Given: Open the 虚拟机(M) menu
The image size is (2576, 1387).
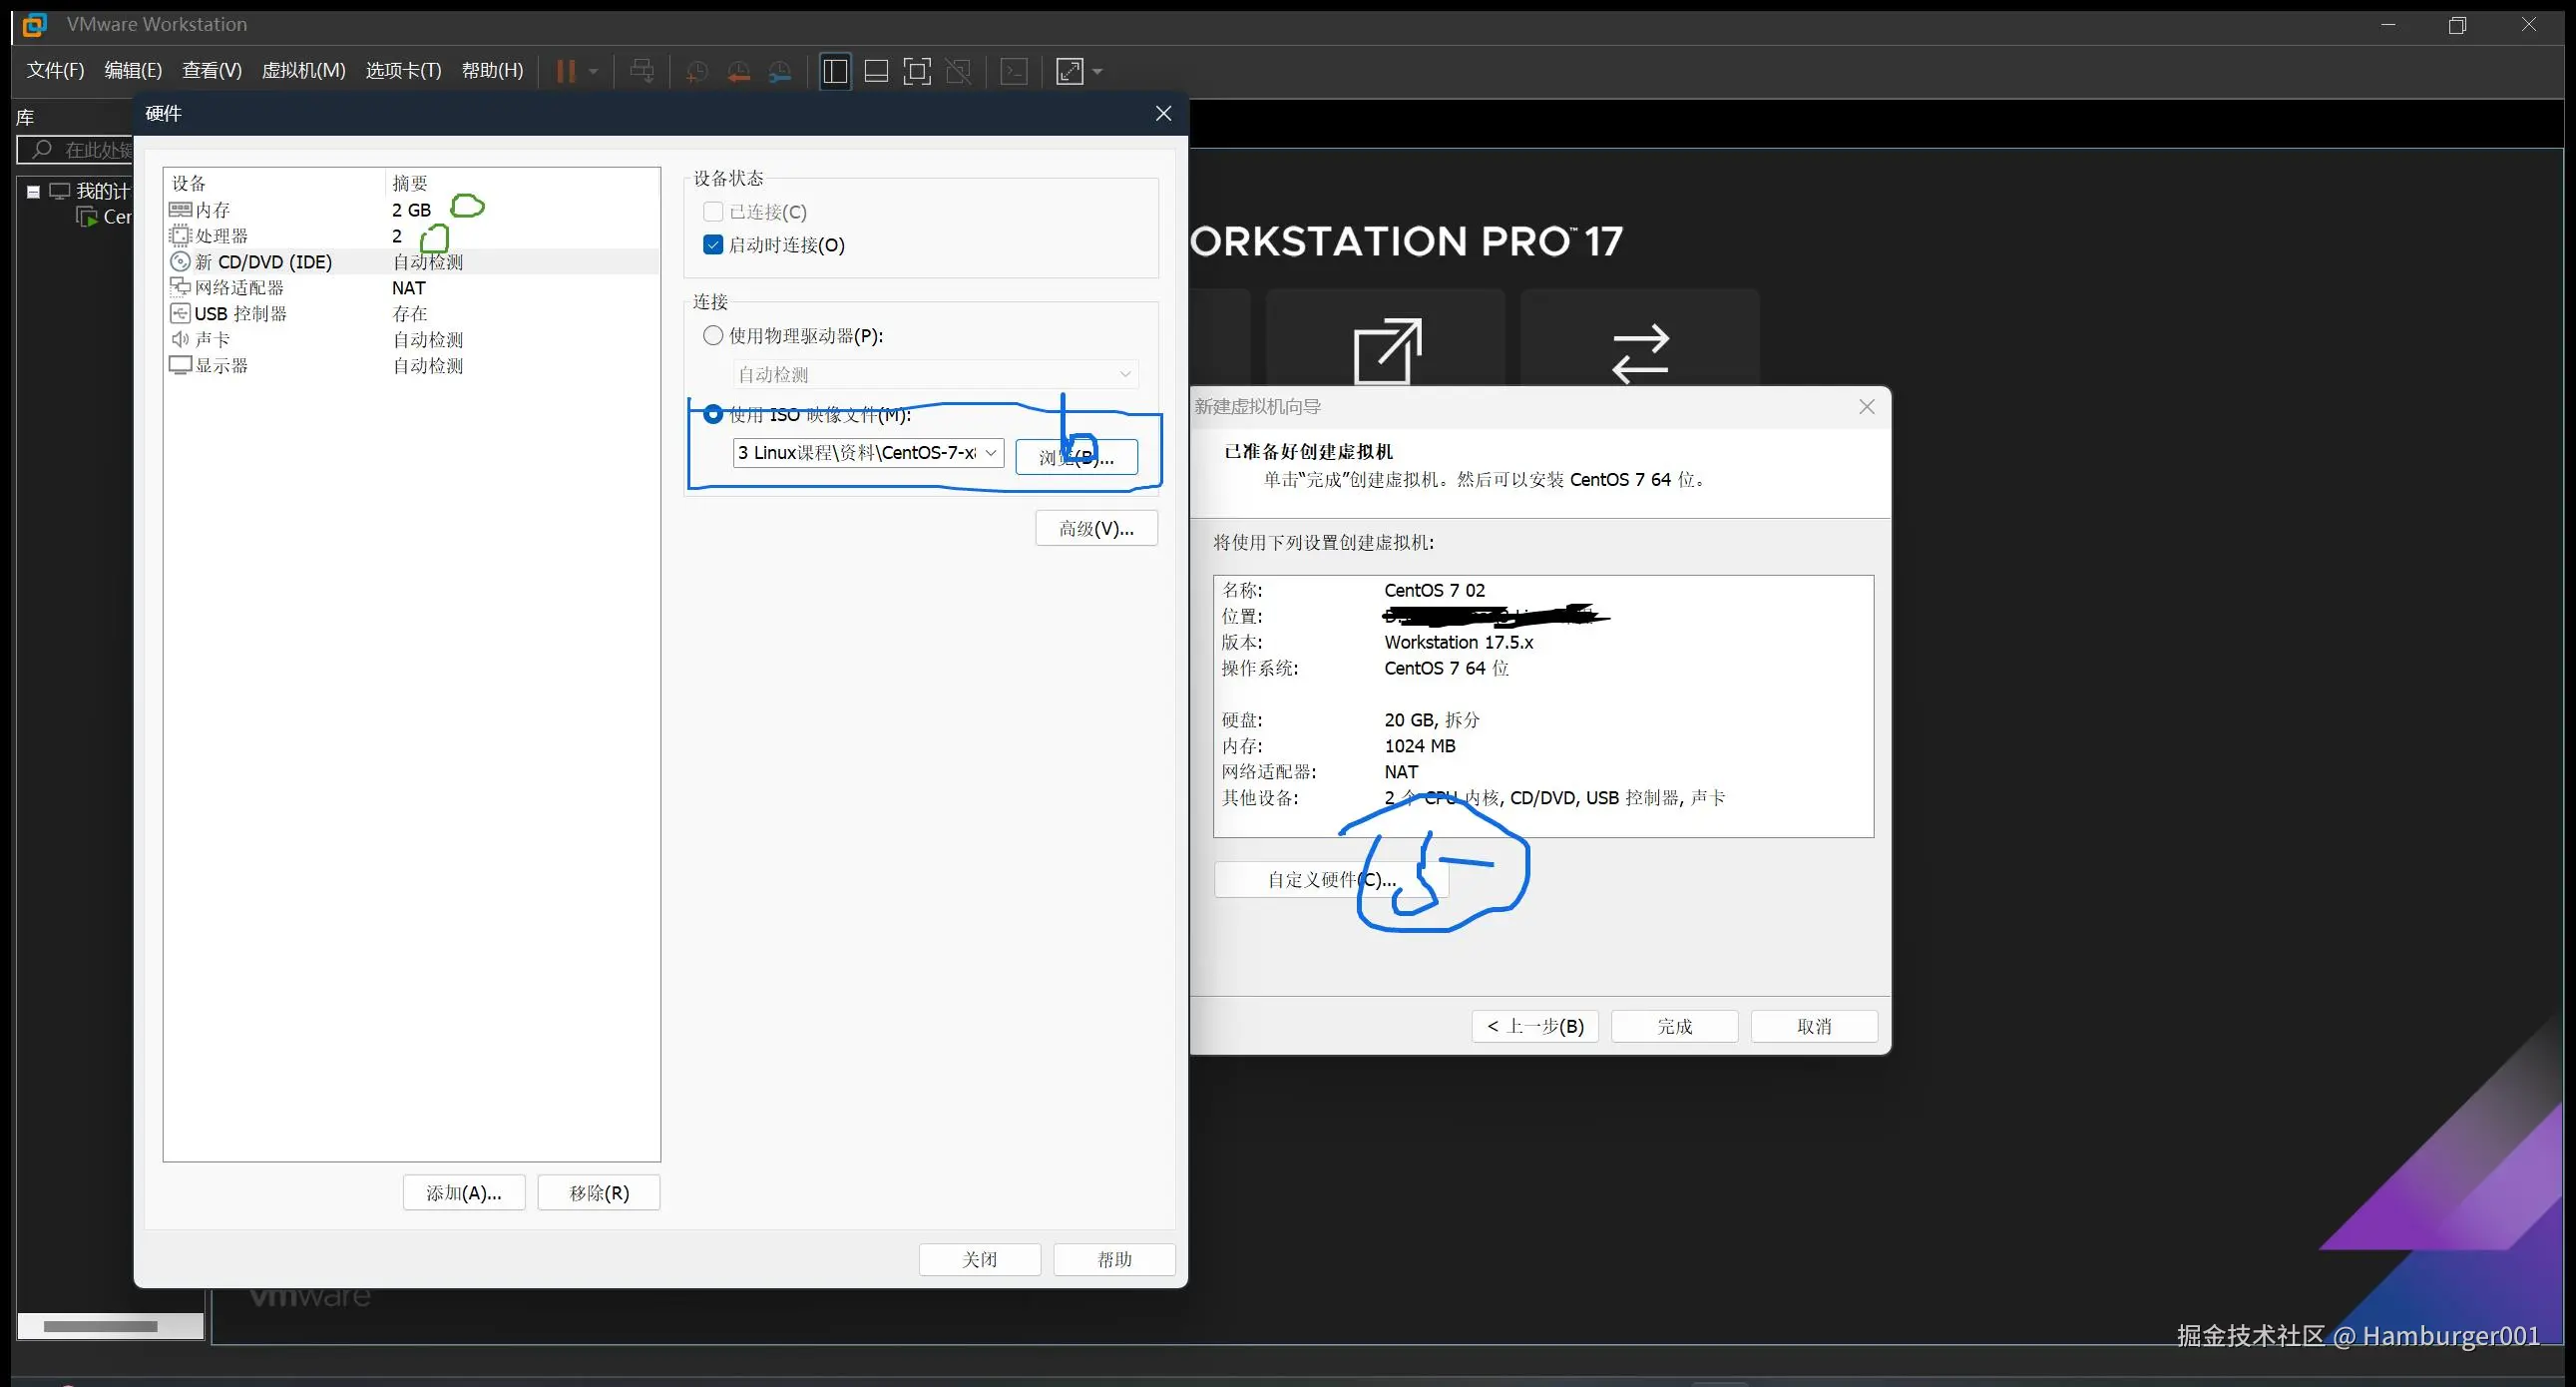Looking at the screenshot, I should pos(303,70).
